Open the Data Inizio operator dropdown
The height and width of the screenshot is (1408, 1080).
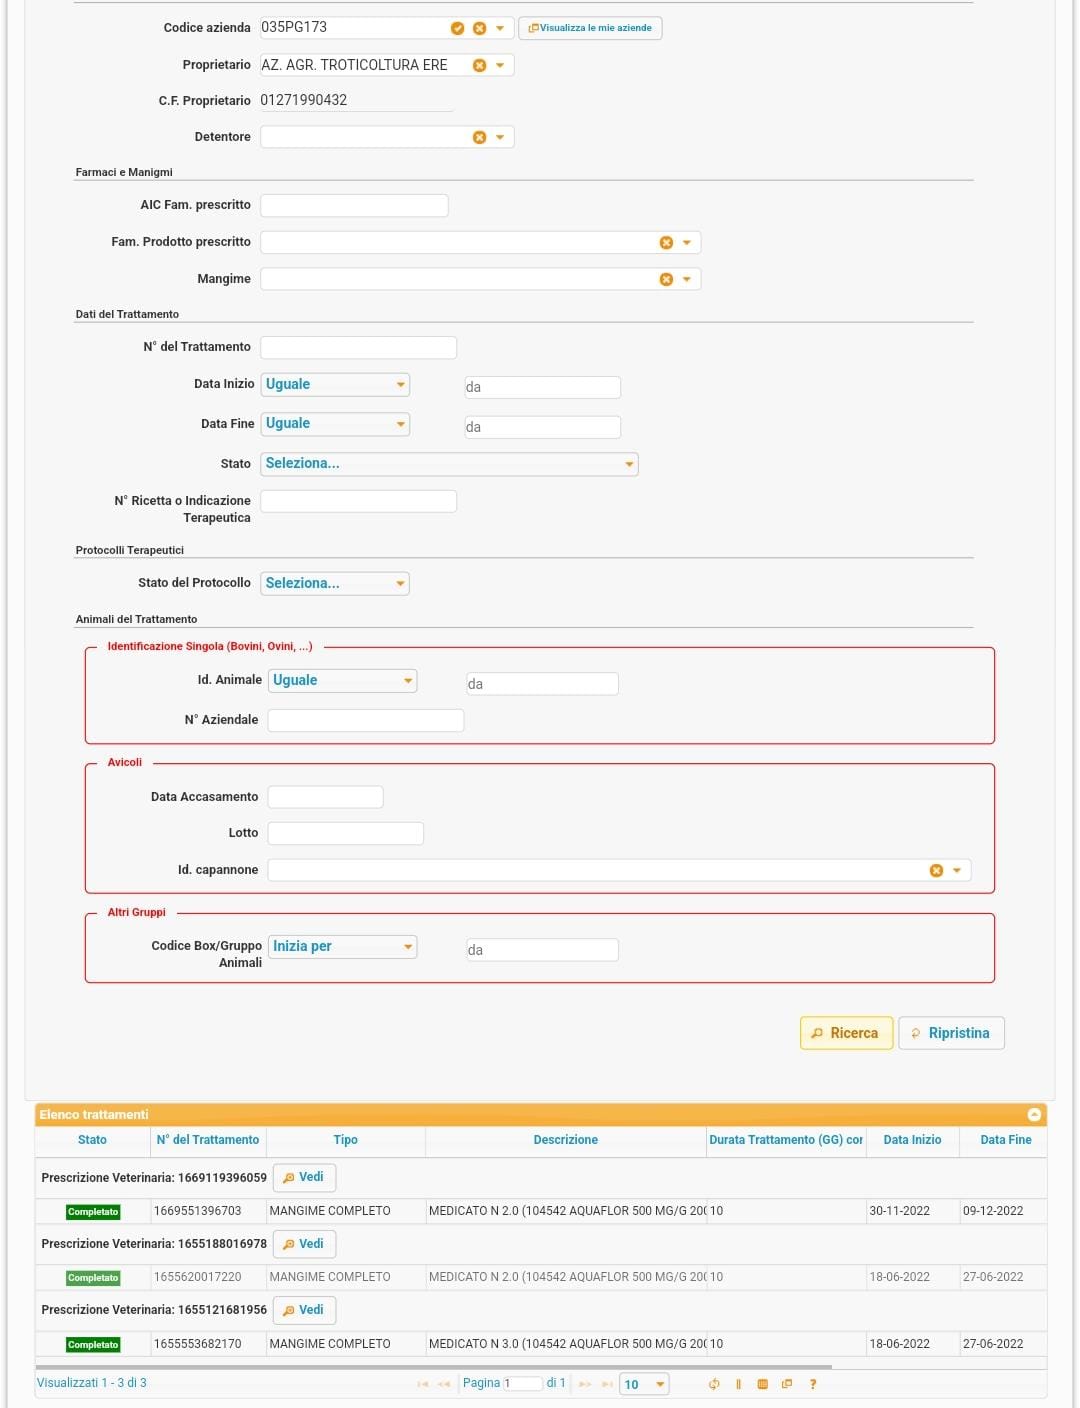(335, 384)
